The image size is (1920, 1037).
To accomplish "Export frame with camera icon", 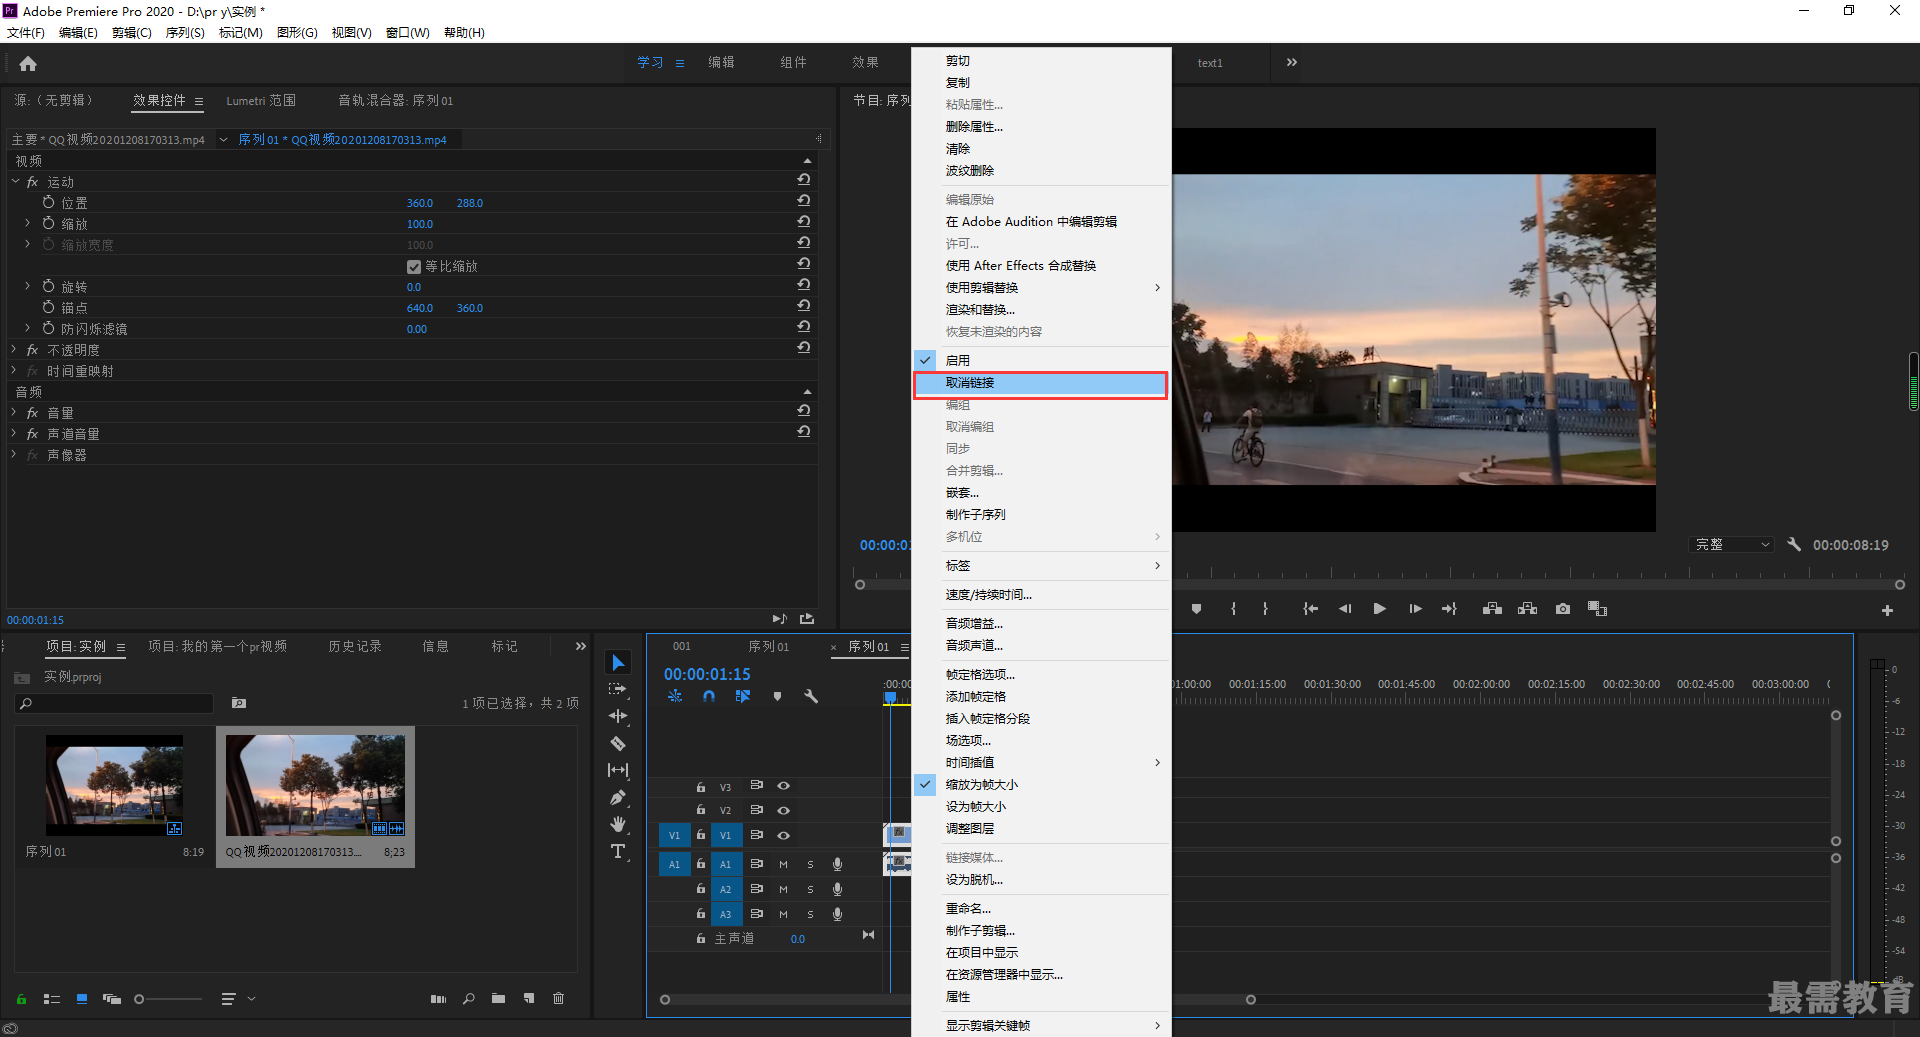I will click(1563, 609).
